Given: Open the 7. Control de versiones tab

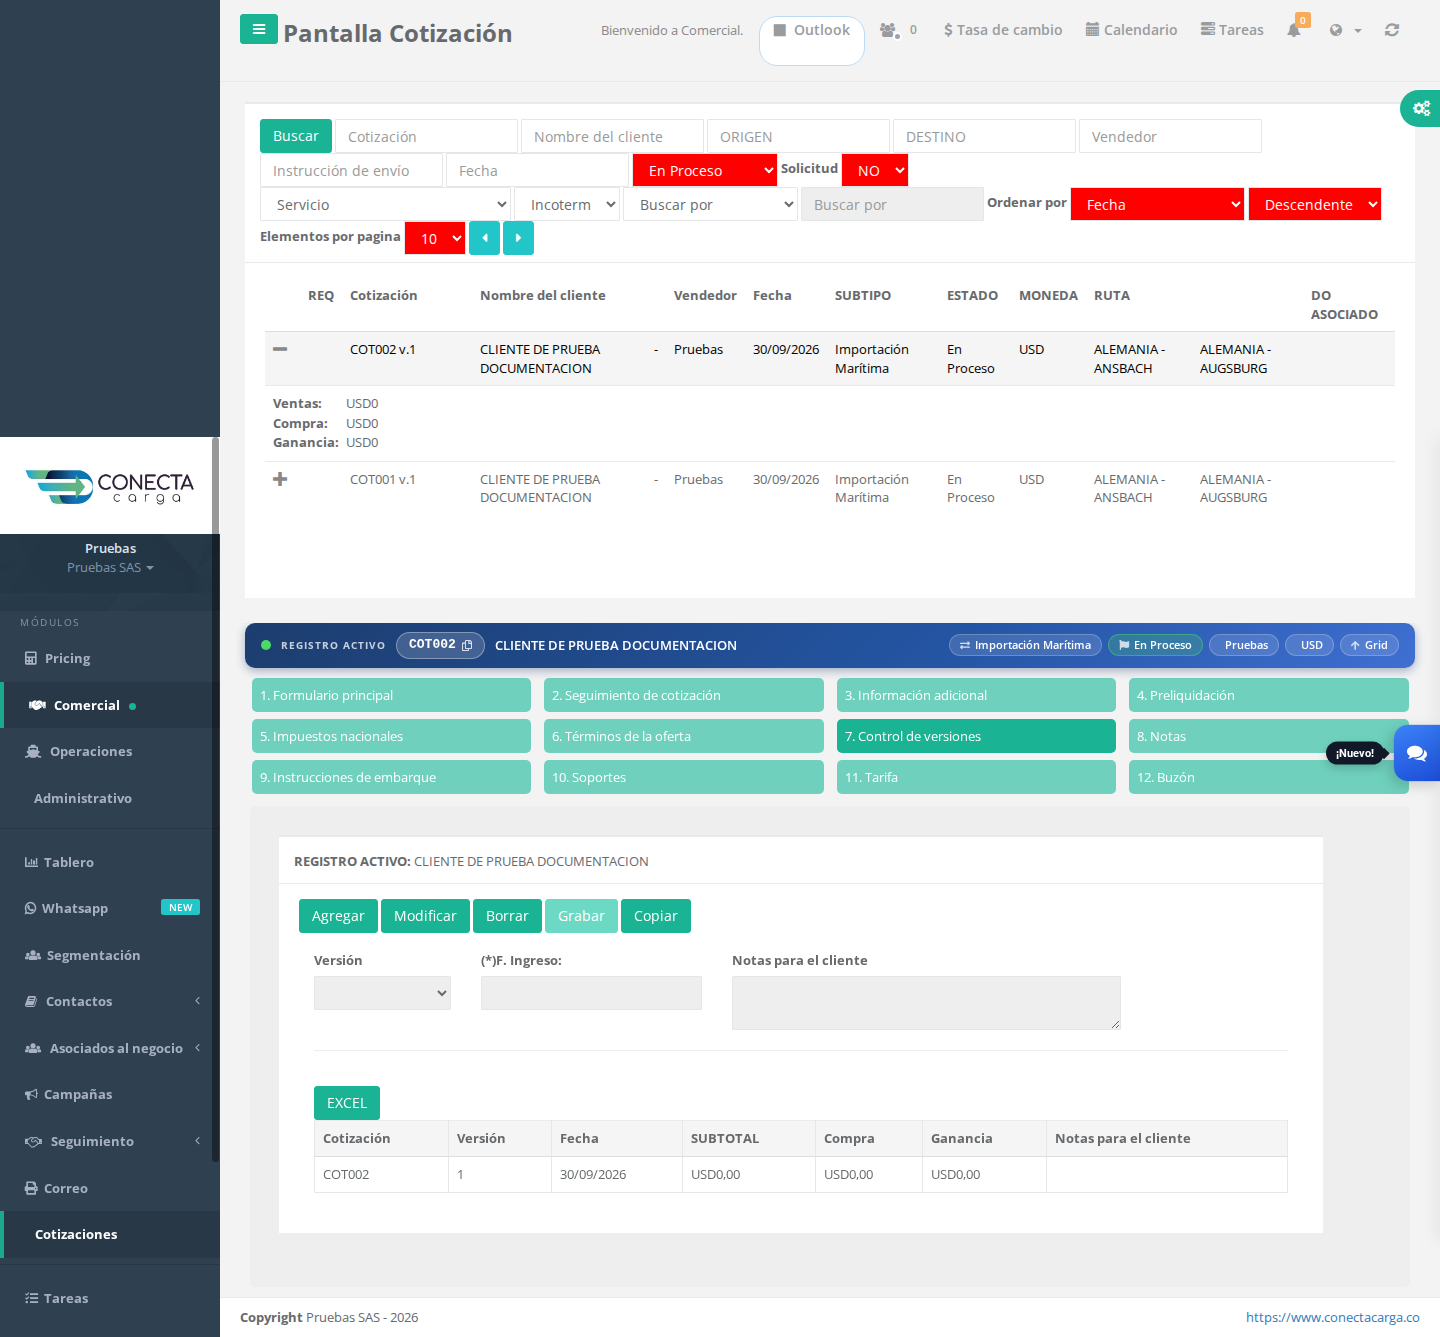Looking at the screenshot, I should (976, 736).
